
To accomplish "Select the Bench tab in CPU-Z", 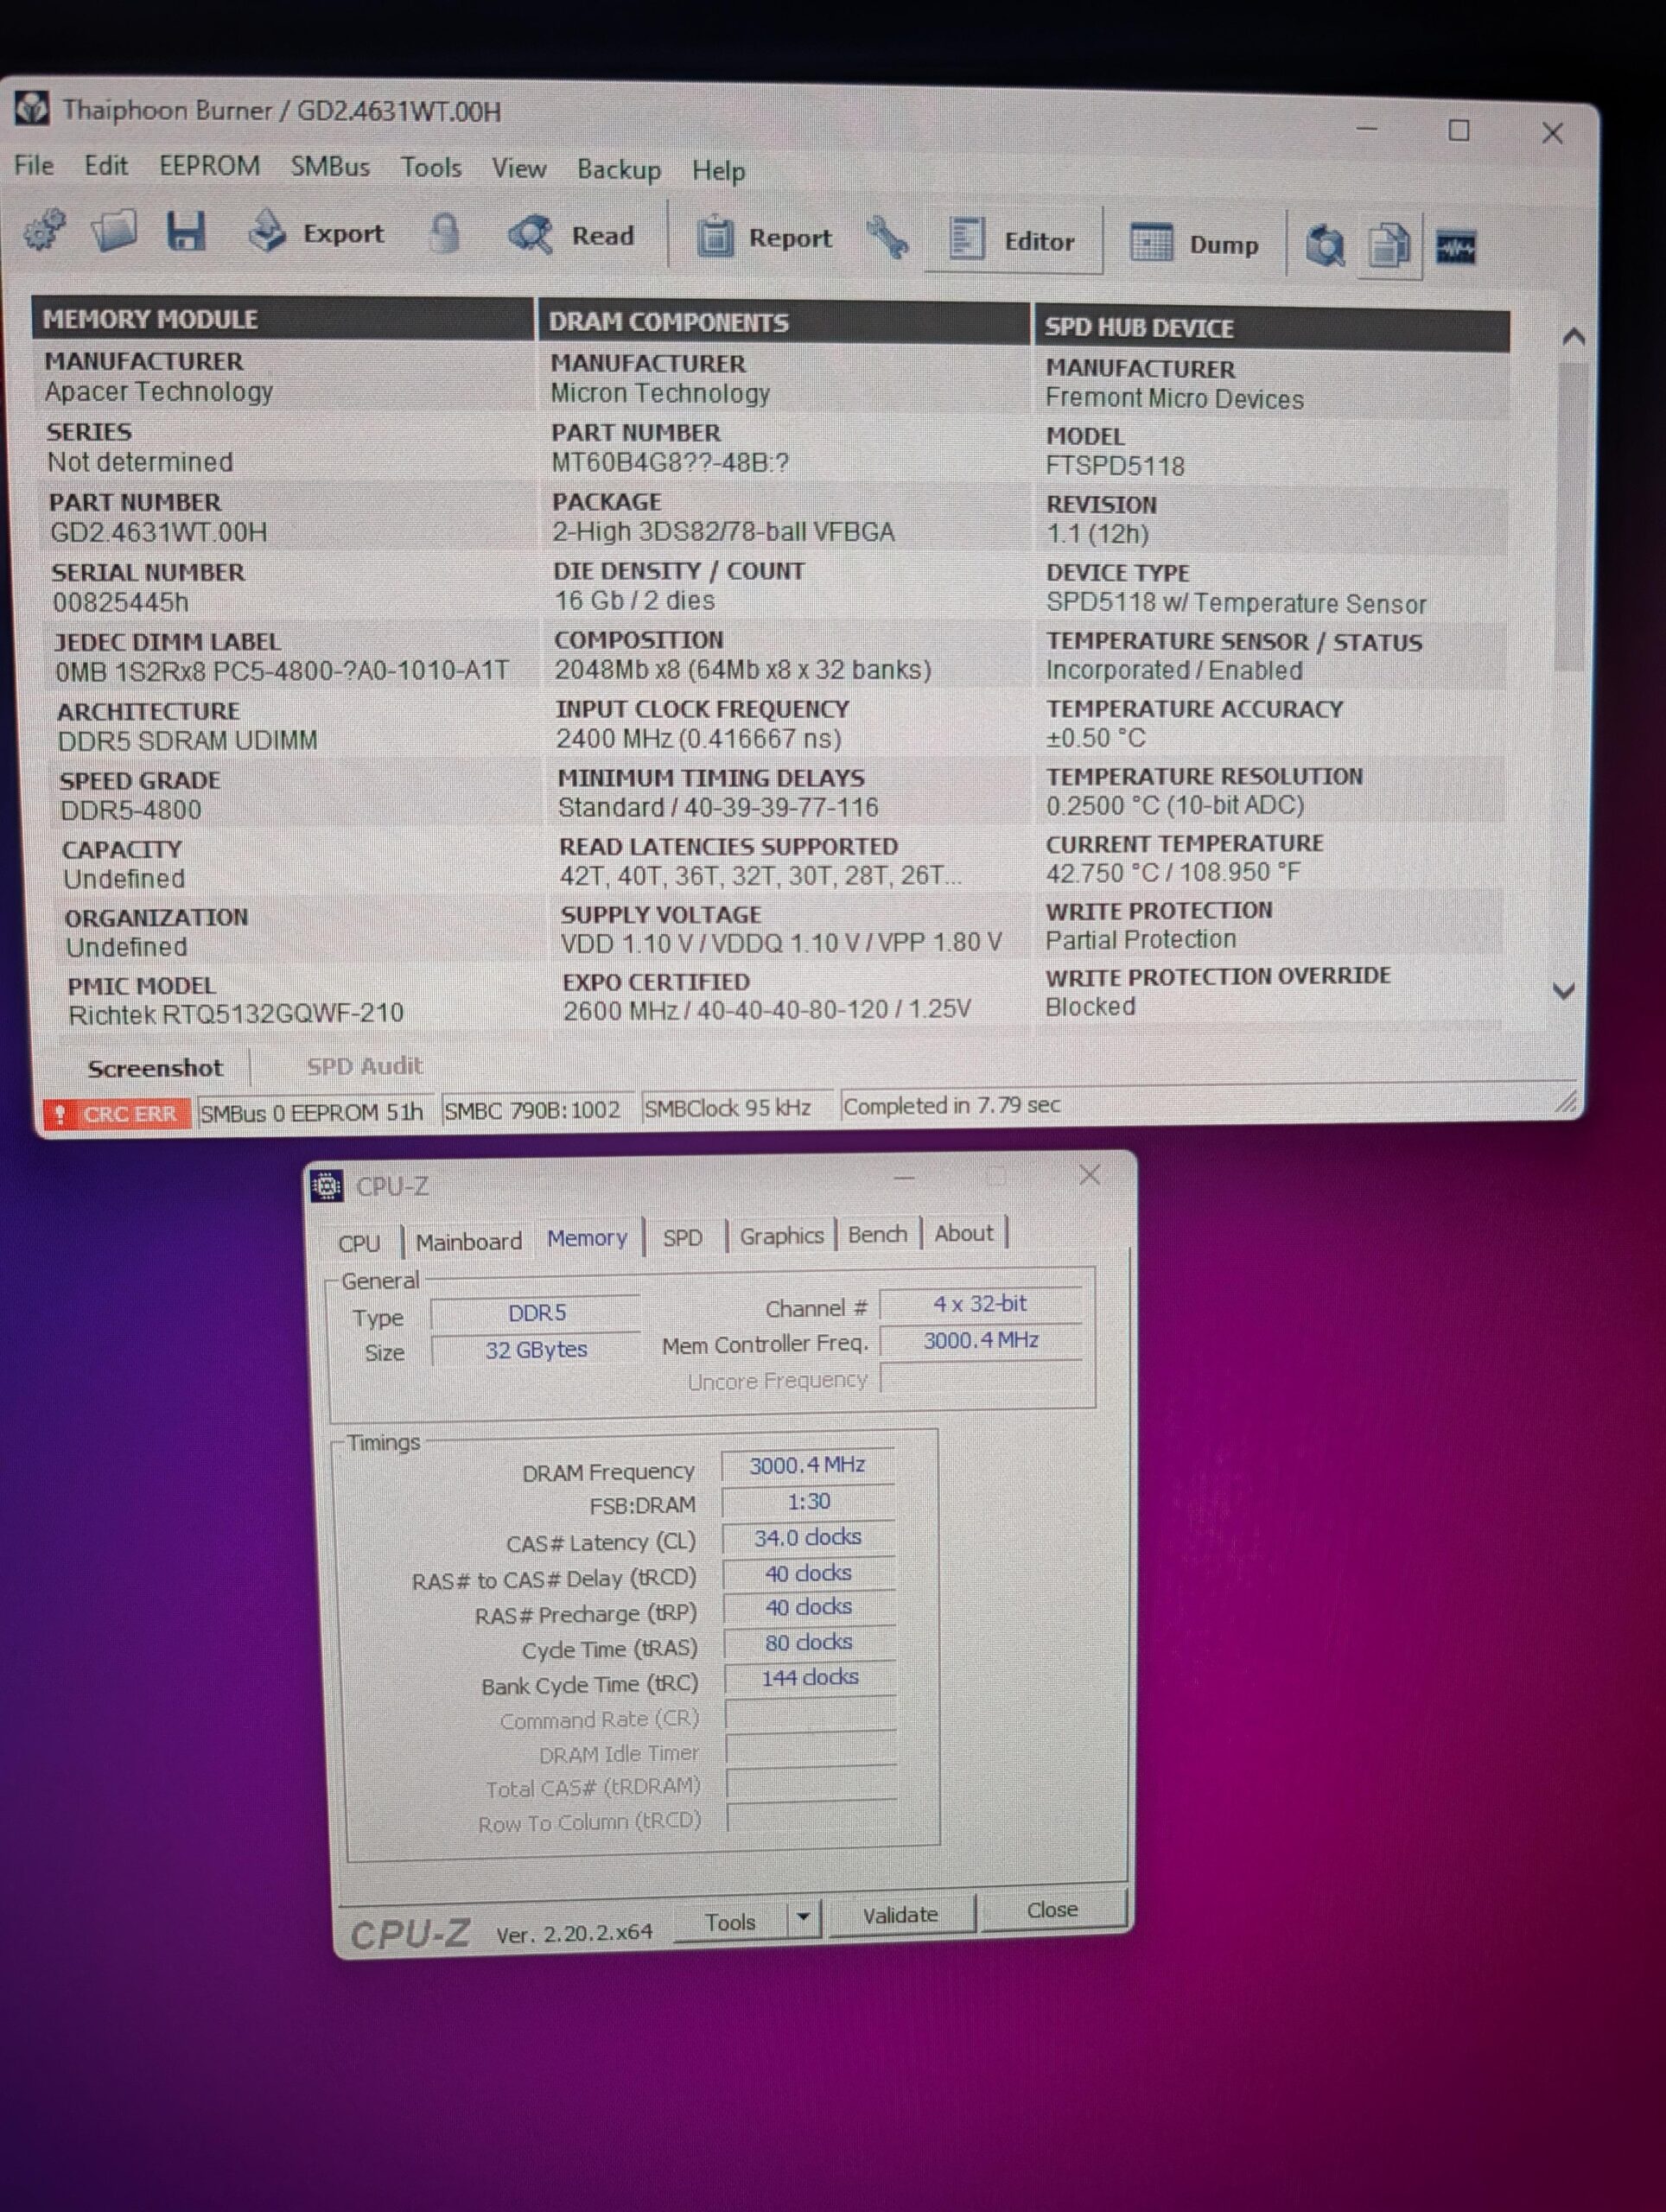I will pos(877,1235).
